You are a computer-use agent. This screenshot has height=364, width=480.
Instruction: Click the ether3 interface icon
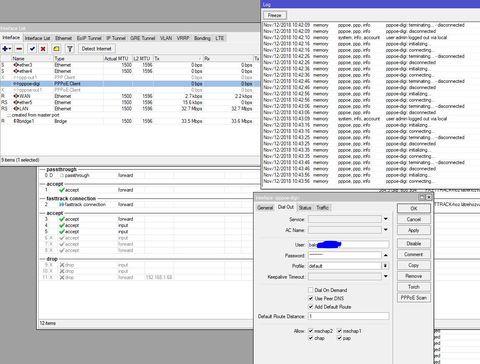(x=16, y=65)
